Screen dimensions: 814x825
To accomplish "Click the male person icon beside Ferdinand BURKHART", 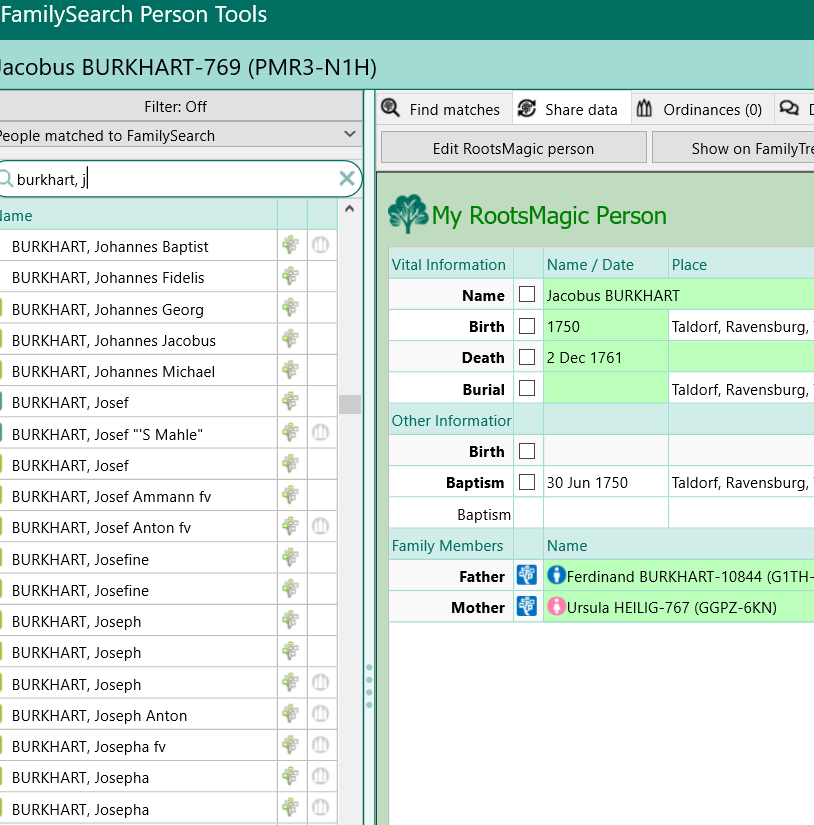I will point(556,575).
